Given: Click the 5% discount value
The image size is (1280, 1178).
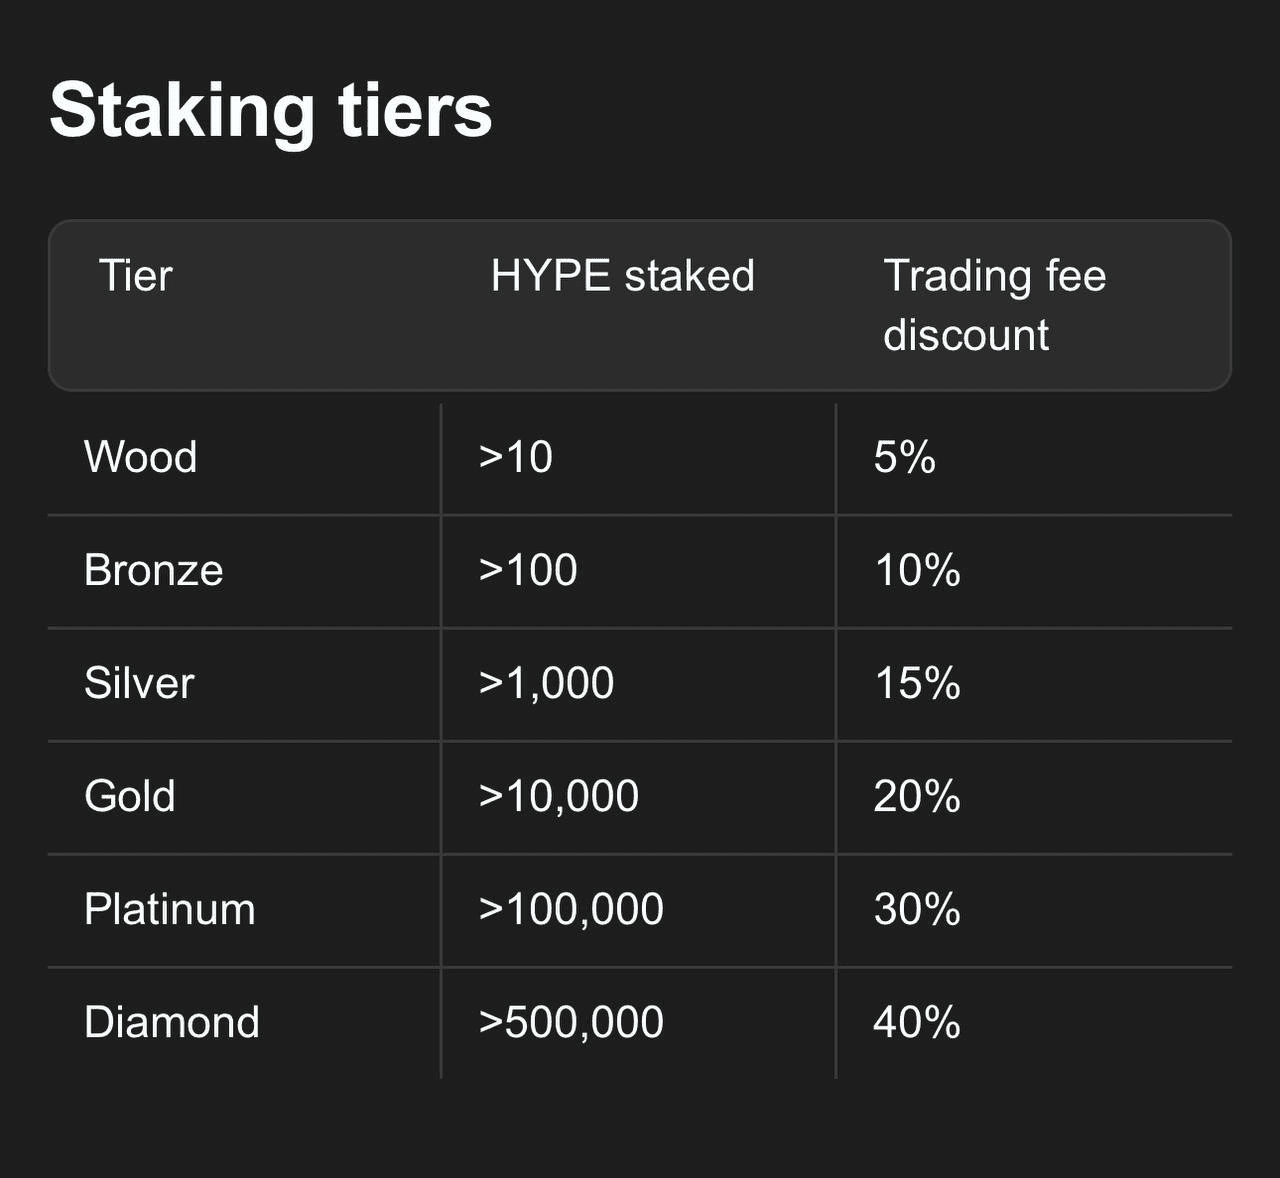Looking at the screenshot, I should (905, 457).
